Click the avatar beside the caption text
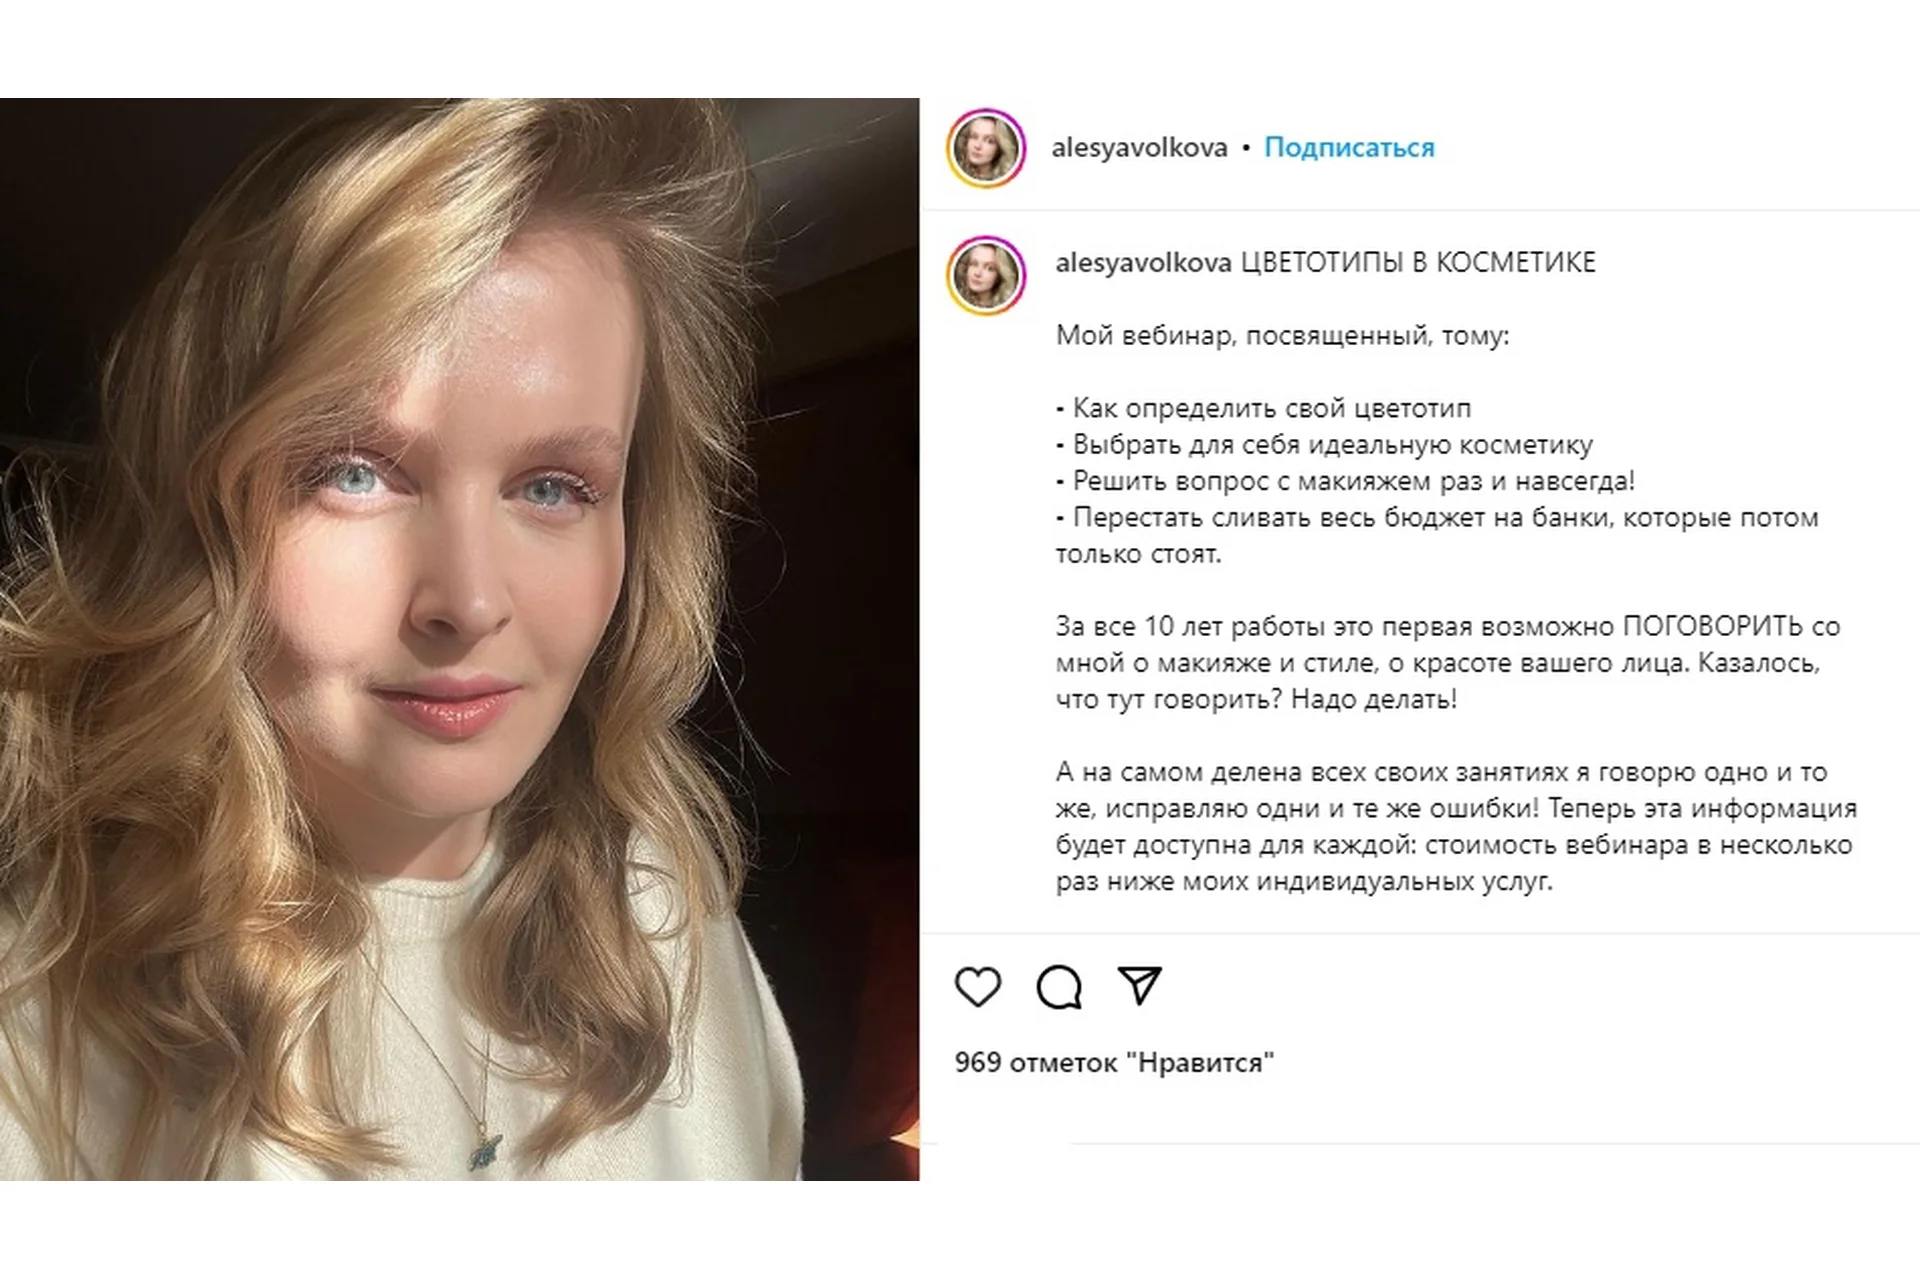The height and width of the screenshot is (1280, 1920). (x=986, y=275)
